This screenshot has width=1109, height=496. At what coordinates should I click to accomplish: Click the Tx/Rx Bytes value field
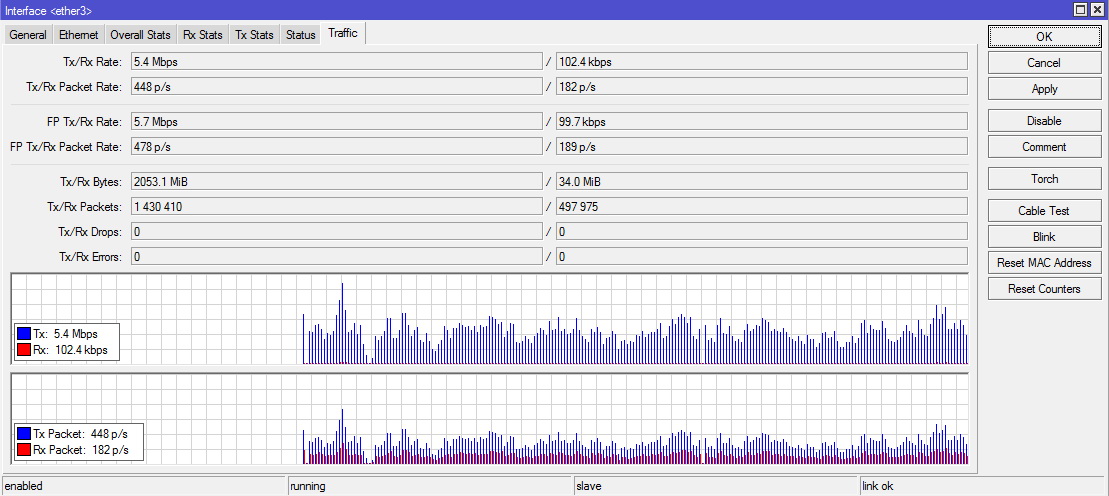(336, 181)
